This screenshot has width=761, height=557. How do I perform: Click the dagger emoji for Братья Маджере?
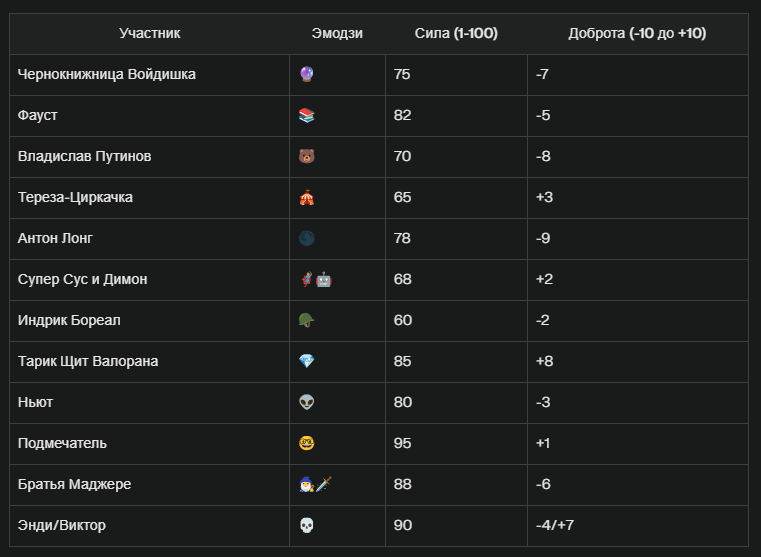[x=324, y=484]
